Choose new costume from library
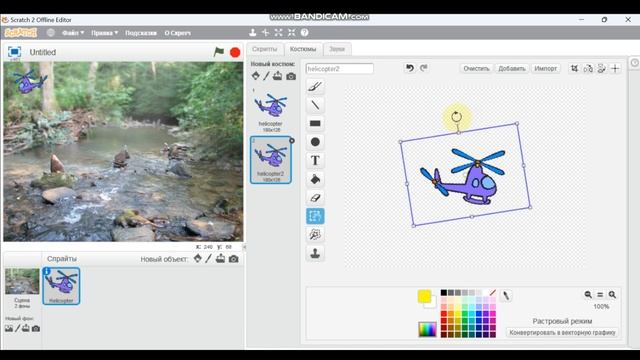The width and height of the screenshot is (640, 360). click(x=256, y=76)
